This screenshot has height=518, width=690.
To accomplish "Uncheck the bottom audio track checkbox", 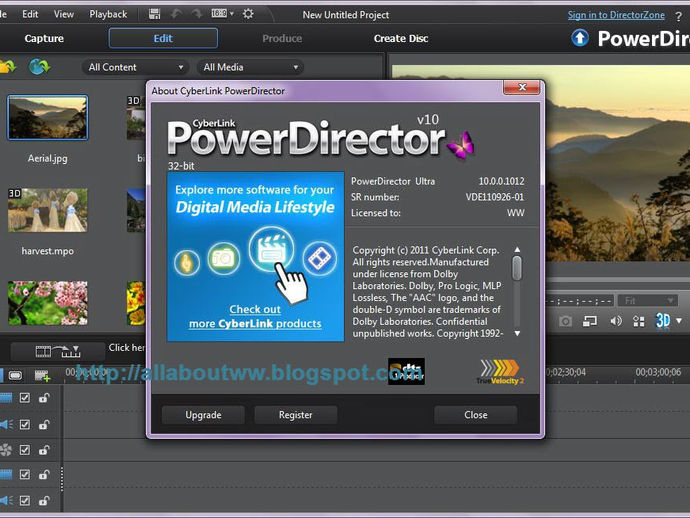I will point(25,501).
